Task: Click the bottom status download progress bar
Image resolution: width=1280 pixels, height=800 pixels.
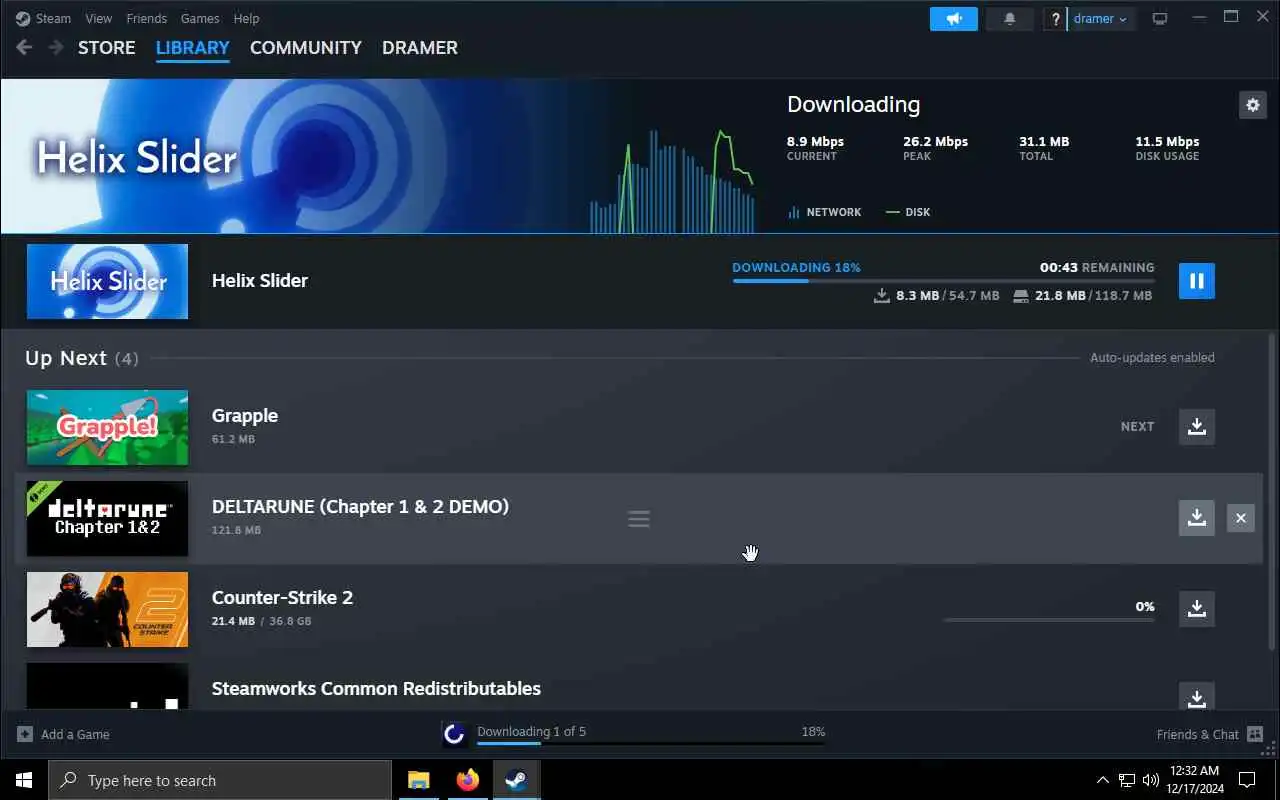Action: [x=651, y=743]
